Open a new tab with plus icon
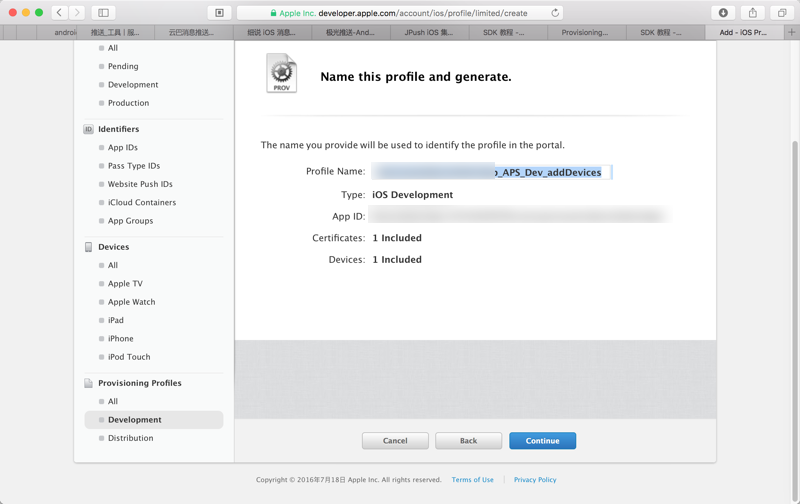The image size is (800, 504). 791,32
